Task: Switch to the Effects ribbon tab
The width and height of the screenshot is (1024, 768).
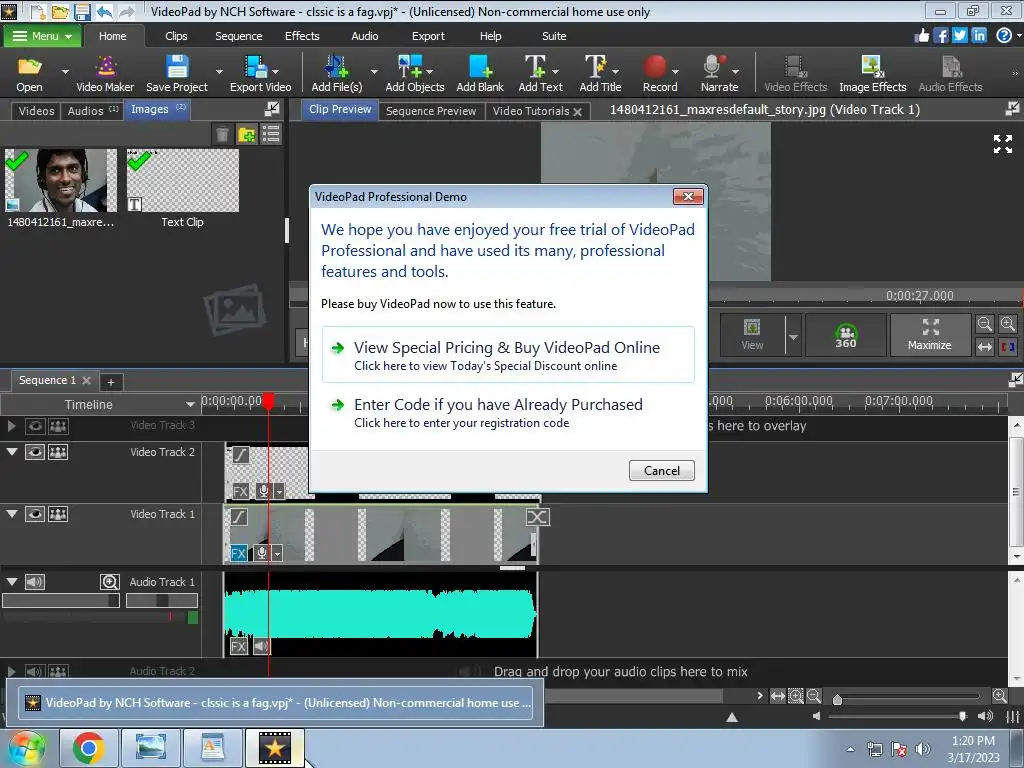Action: pos(302,36)
